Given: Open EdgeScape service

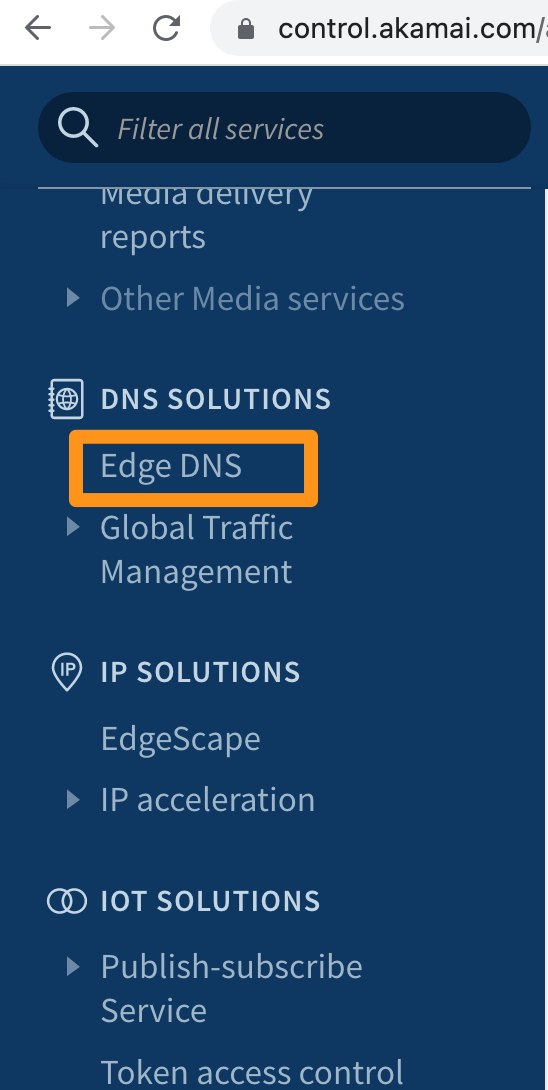Looking at the screenshot, I should (x=181, y=738).
